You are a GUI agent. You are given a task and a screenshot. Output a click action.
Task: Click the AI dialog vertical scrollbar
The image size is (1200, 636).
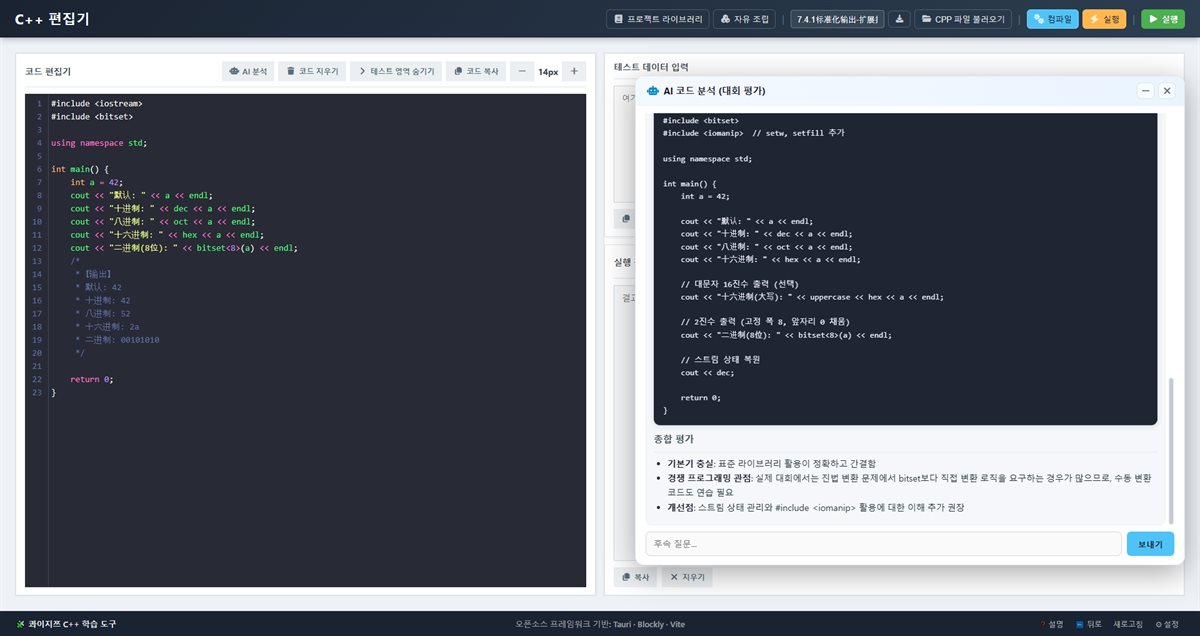[1170, 450]
